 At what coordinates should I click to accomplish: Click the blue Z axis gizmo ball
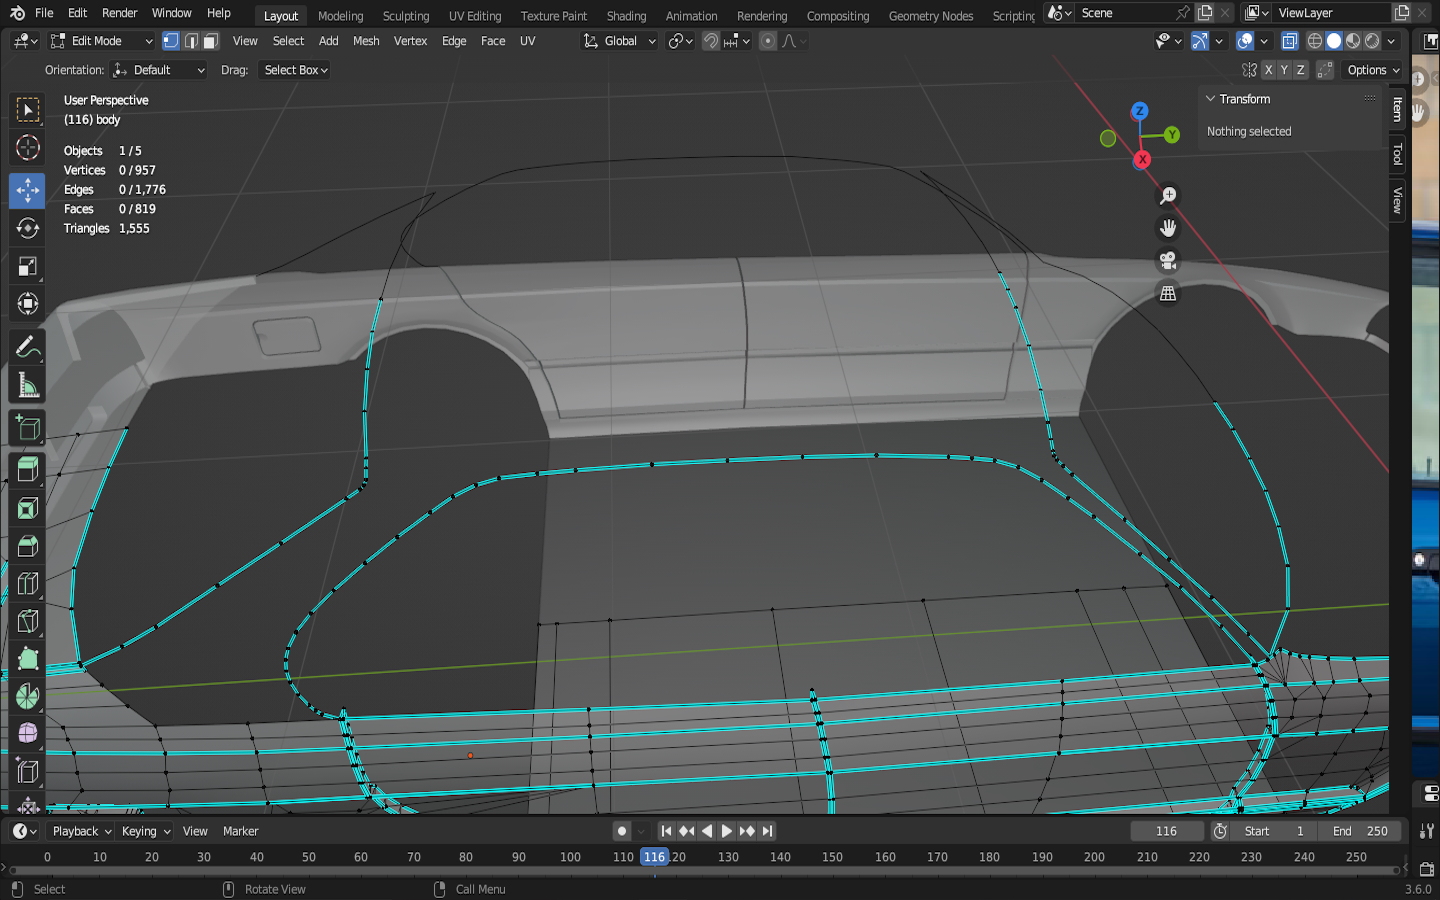tap(1139, 111)
